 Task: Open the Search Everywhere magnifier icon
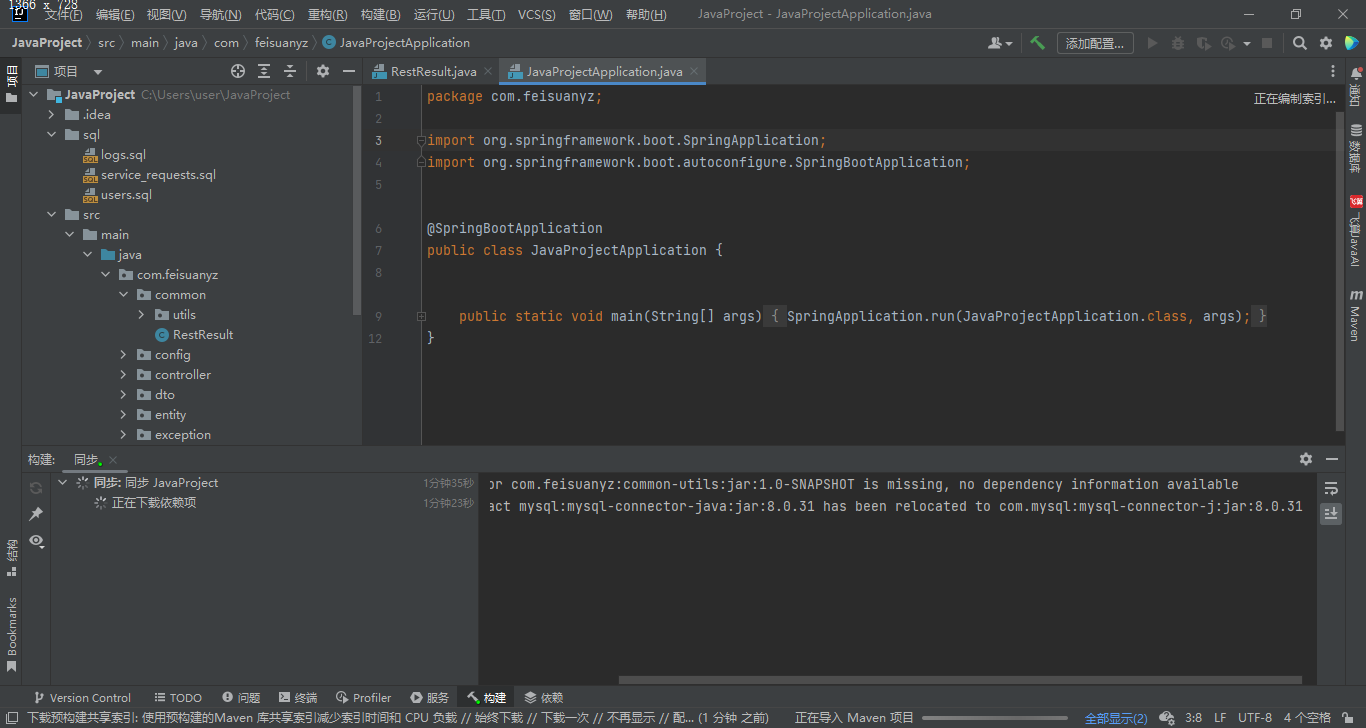[1299, 43]
